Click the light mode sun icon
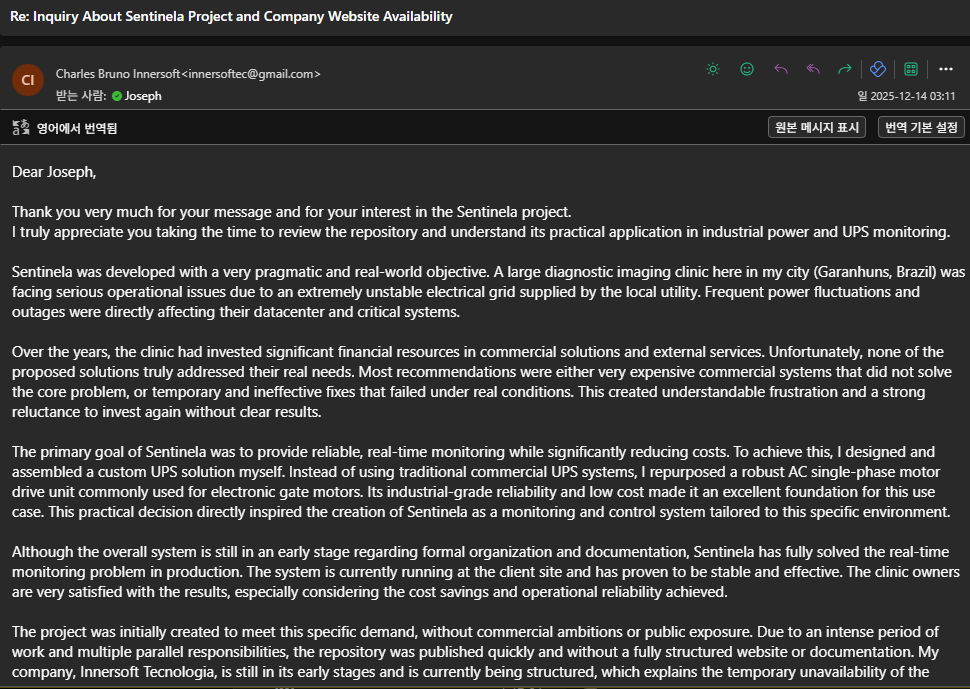970x689 pixels. click(713, 69)
